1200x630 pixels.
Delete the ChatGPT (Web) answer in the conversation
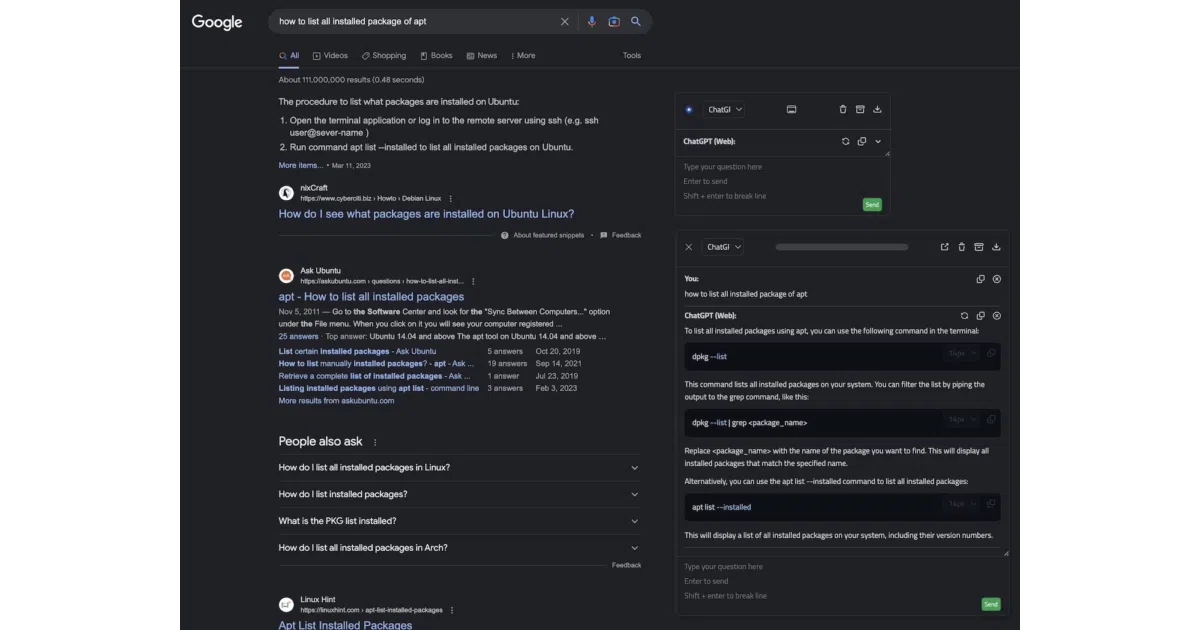pos(997,315)
